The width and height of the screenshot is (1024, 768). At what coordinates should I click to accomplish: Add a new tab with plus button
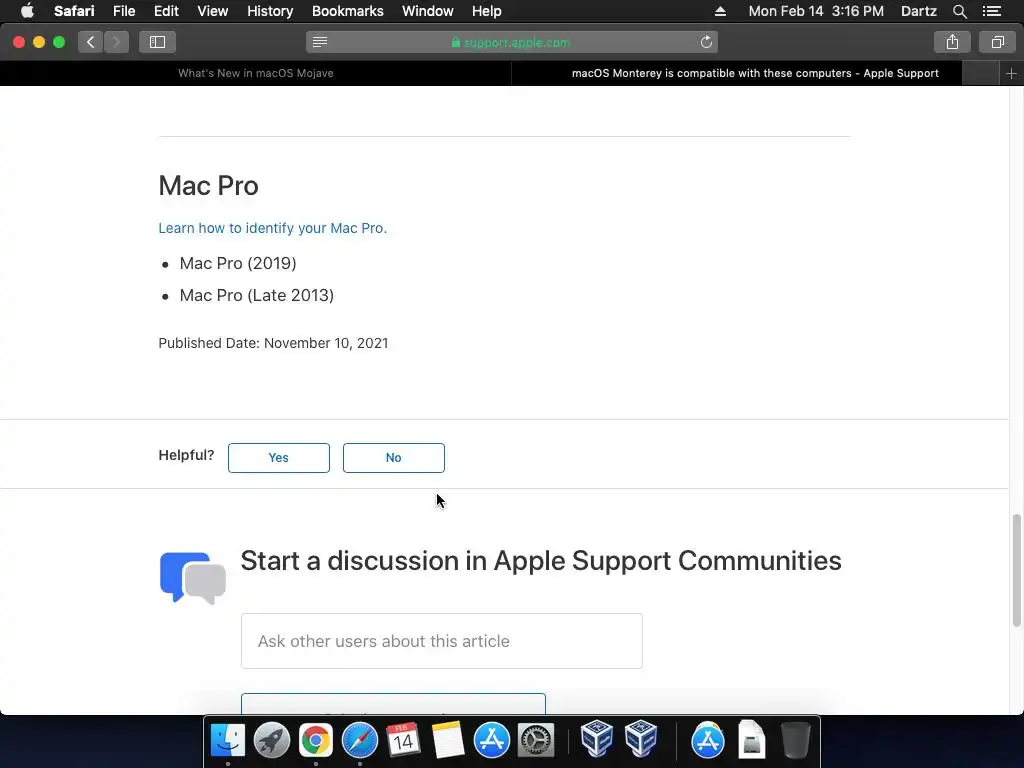tap(1011, 74)
